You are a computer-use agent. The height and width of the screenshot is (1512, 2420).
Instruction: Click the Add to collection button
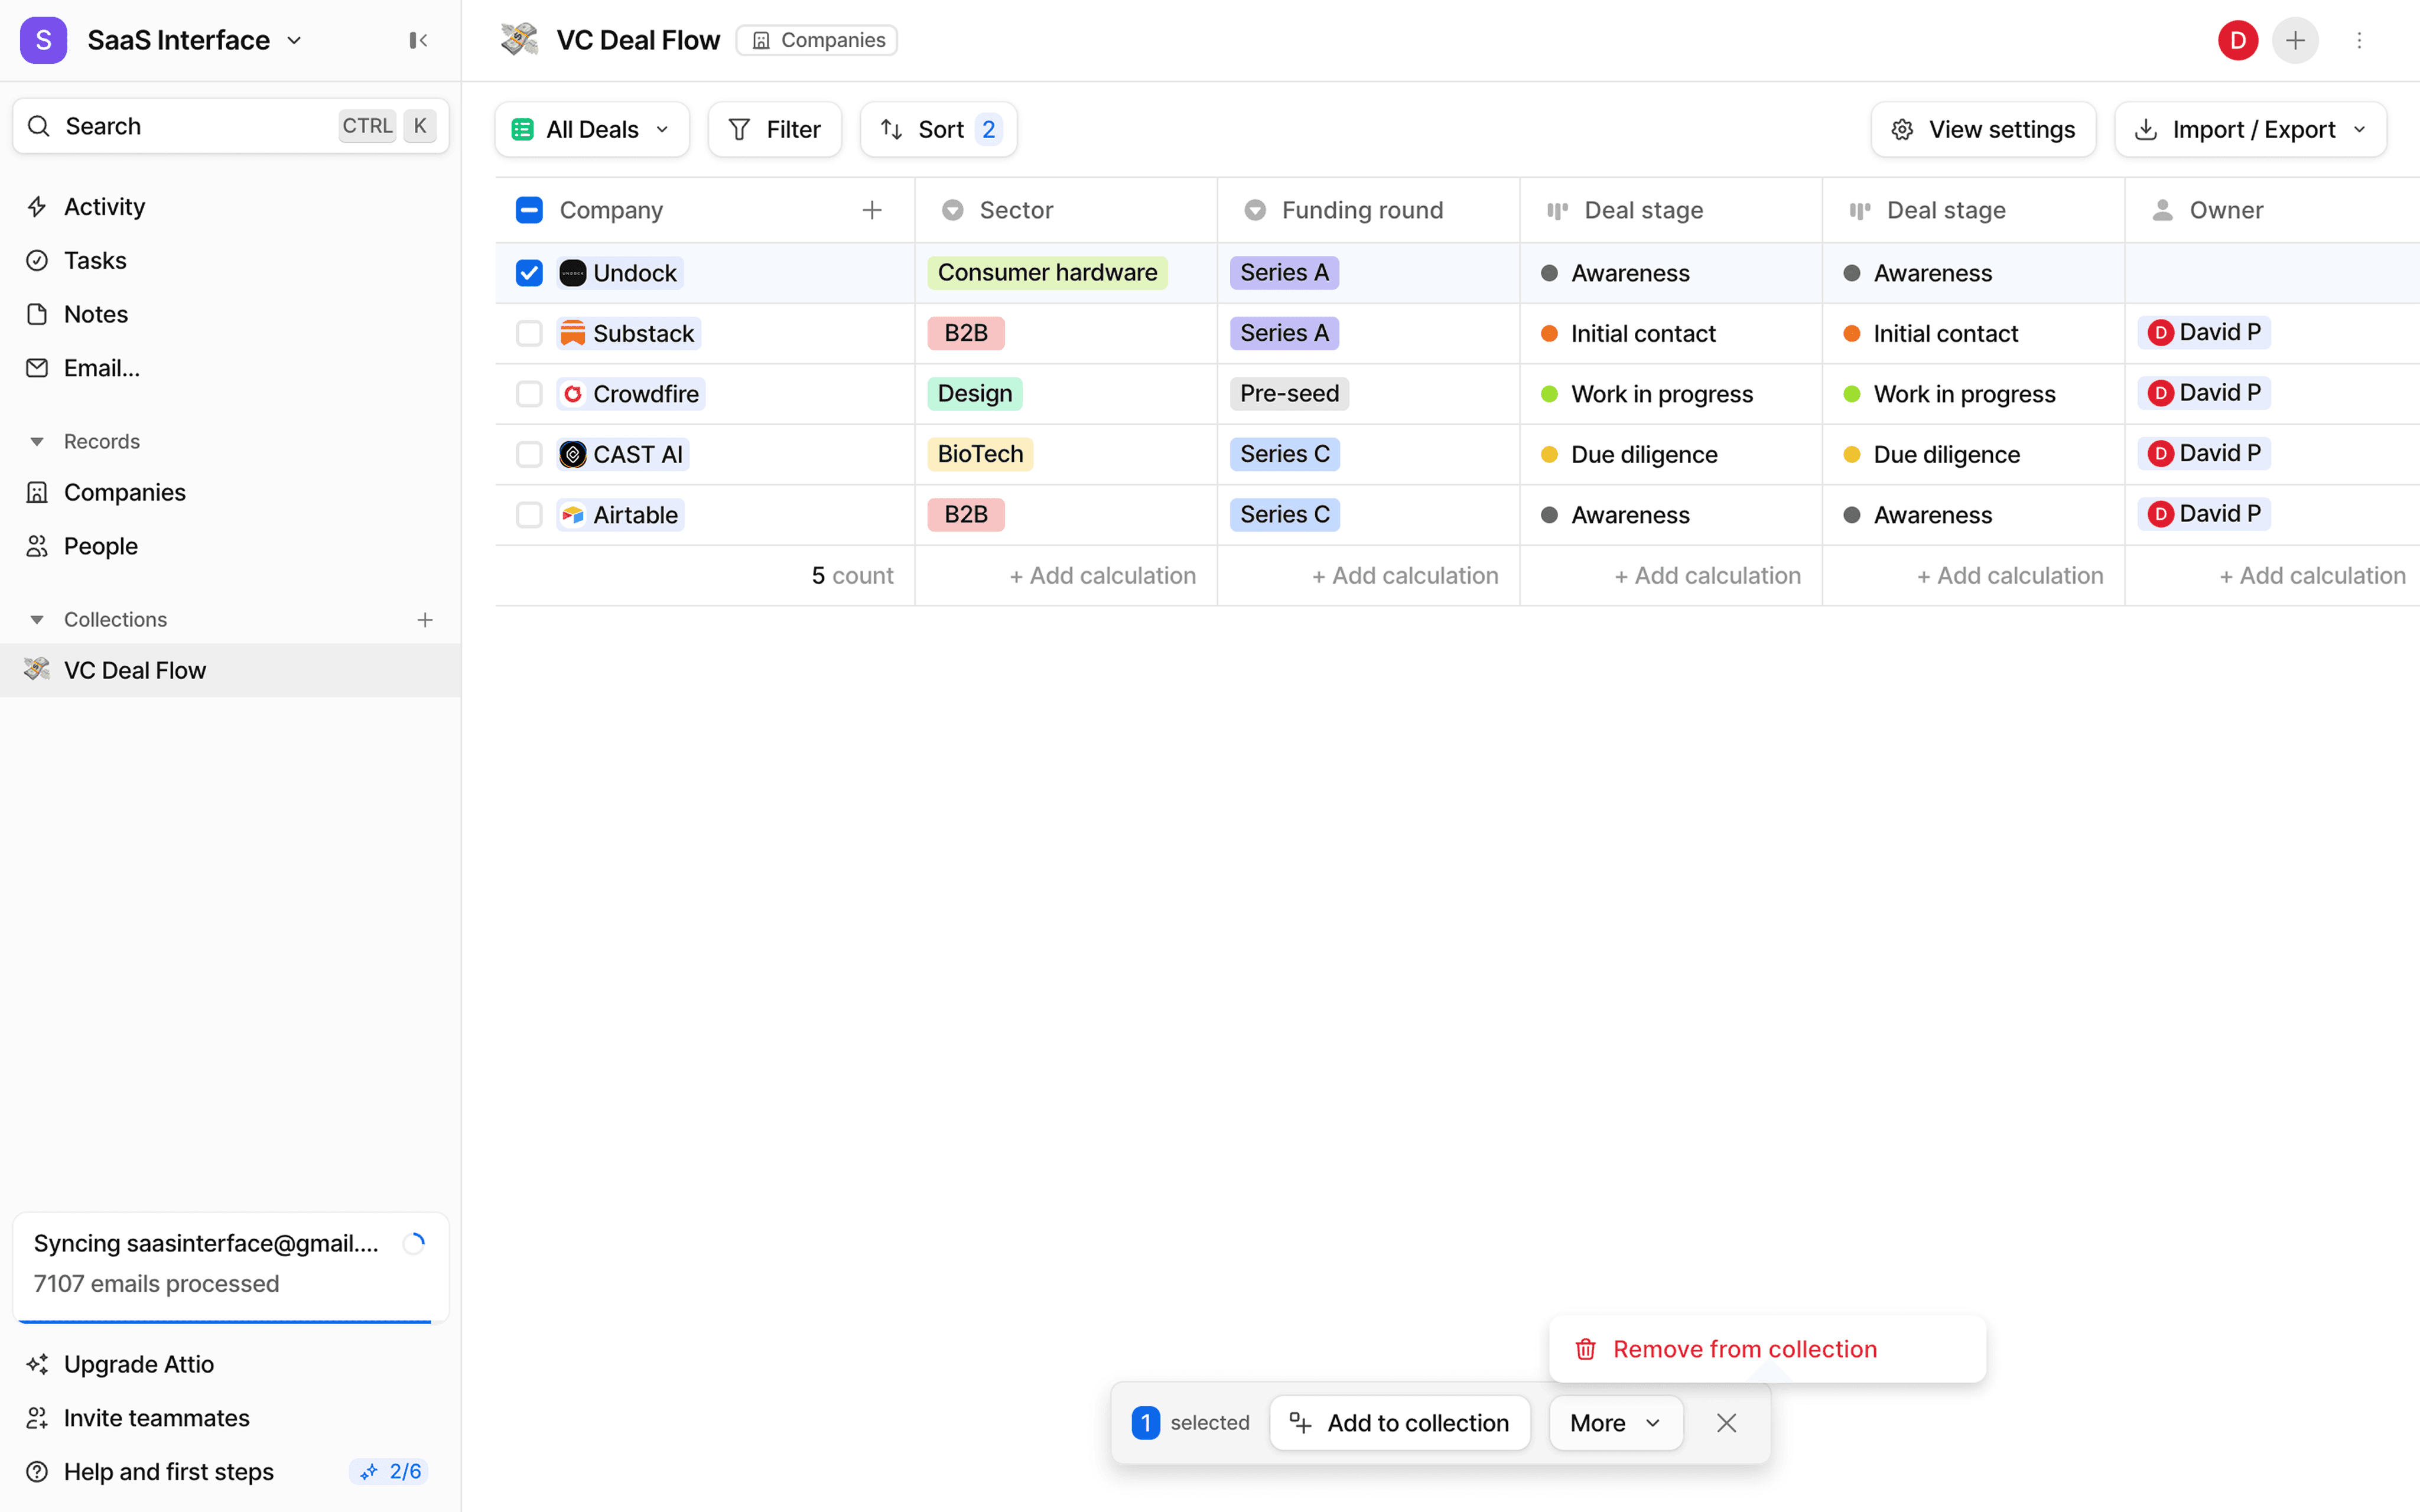point(1399,1422)
